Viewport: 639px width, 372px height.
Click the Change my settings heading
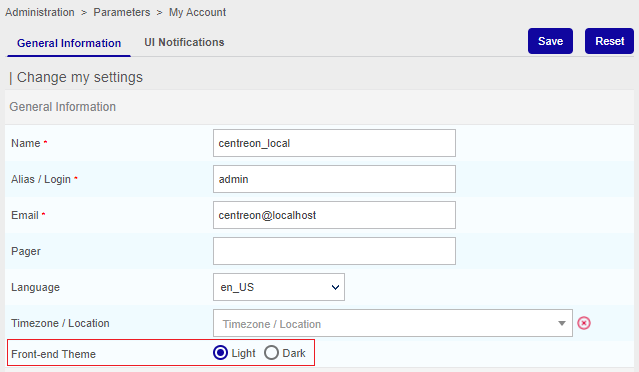tap(80, 77)
